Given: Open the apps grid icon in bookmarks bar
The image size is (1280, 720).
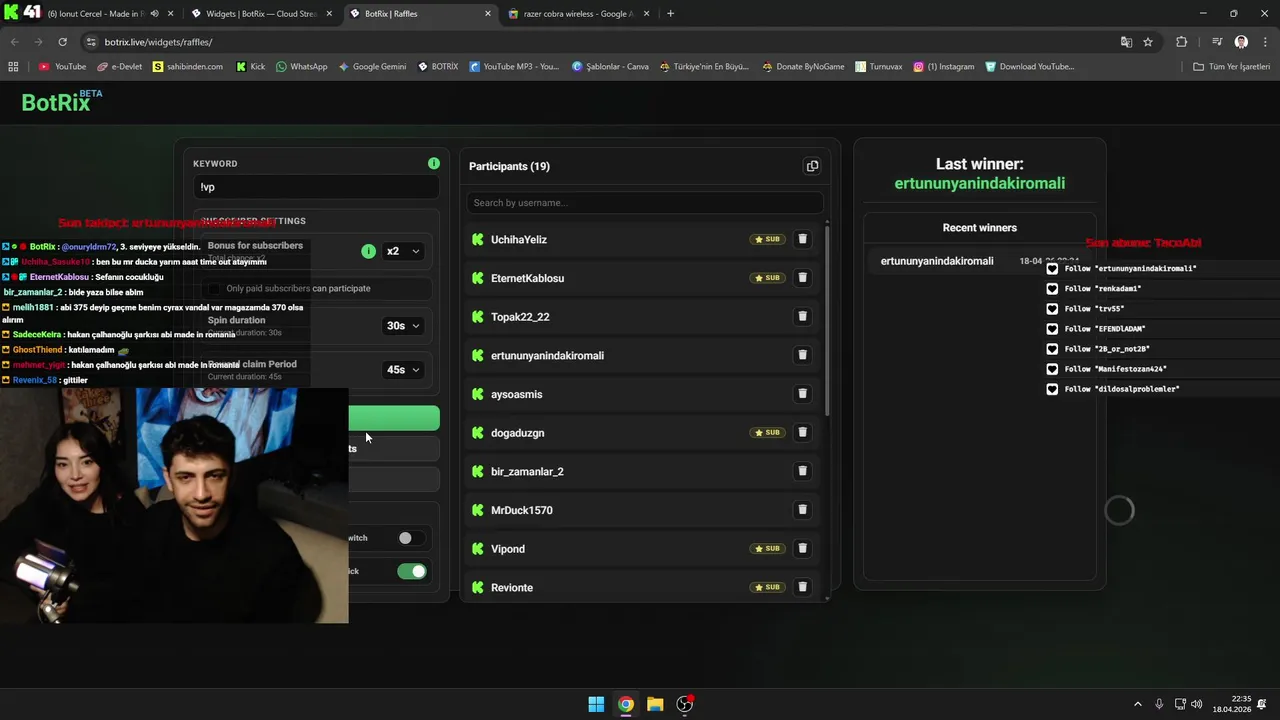Looking at the screenshot, I should 13,67.
